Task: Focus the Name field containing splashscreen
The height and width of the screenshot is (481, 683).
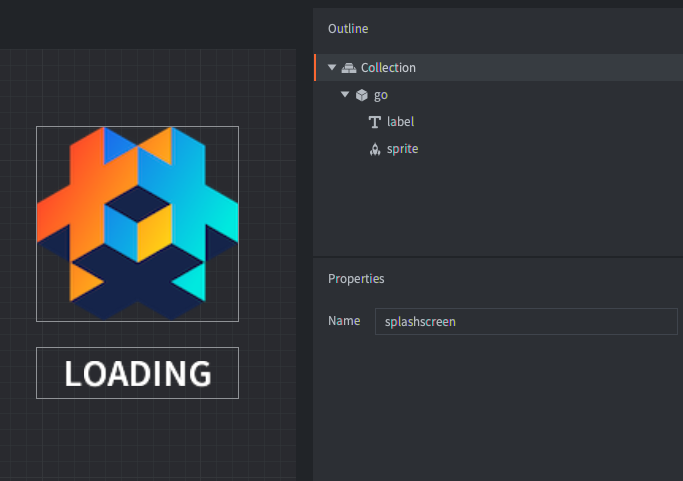Action: pos(526,322)
